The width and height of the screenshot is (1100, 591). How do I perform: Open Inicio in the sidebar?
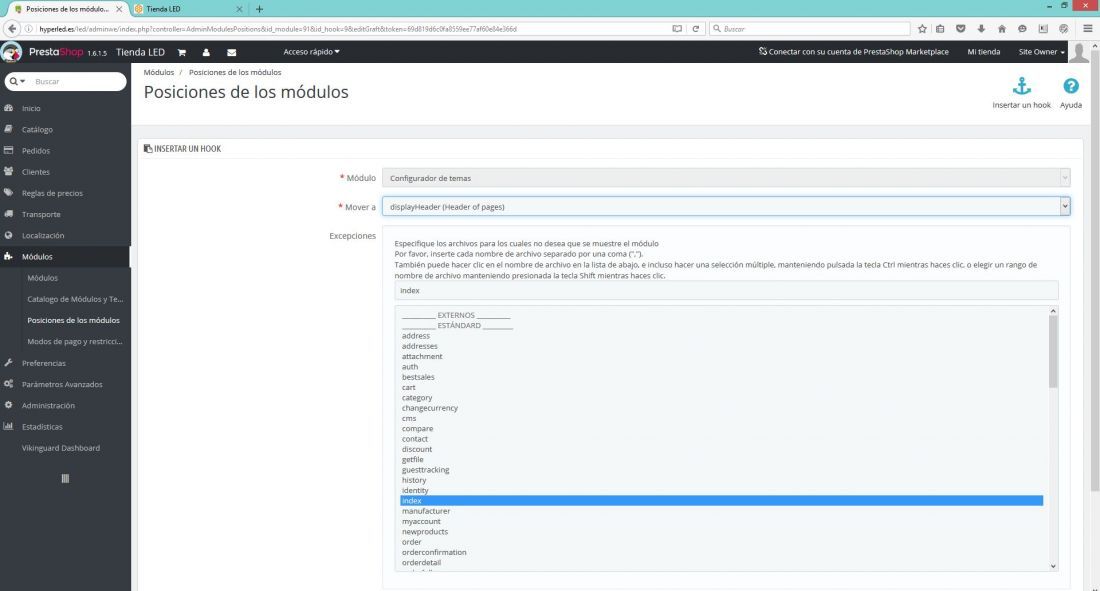point(31,109)
